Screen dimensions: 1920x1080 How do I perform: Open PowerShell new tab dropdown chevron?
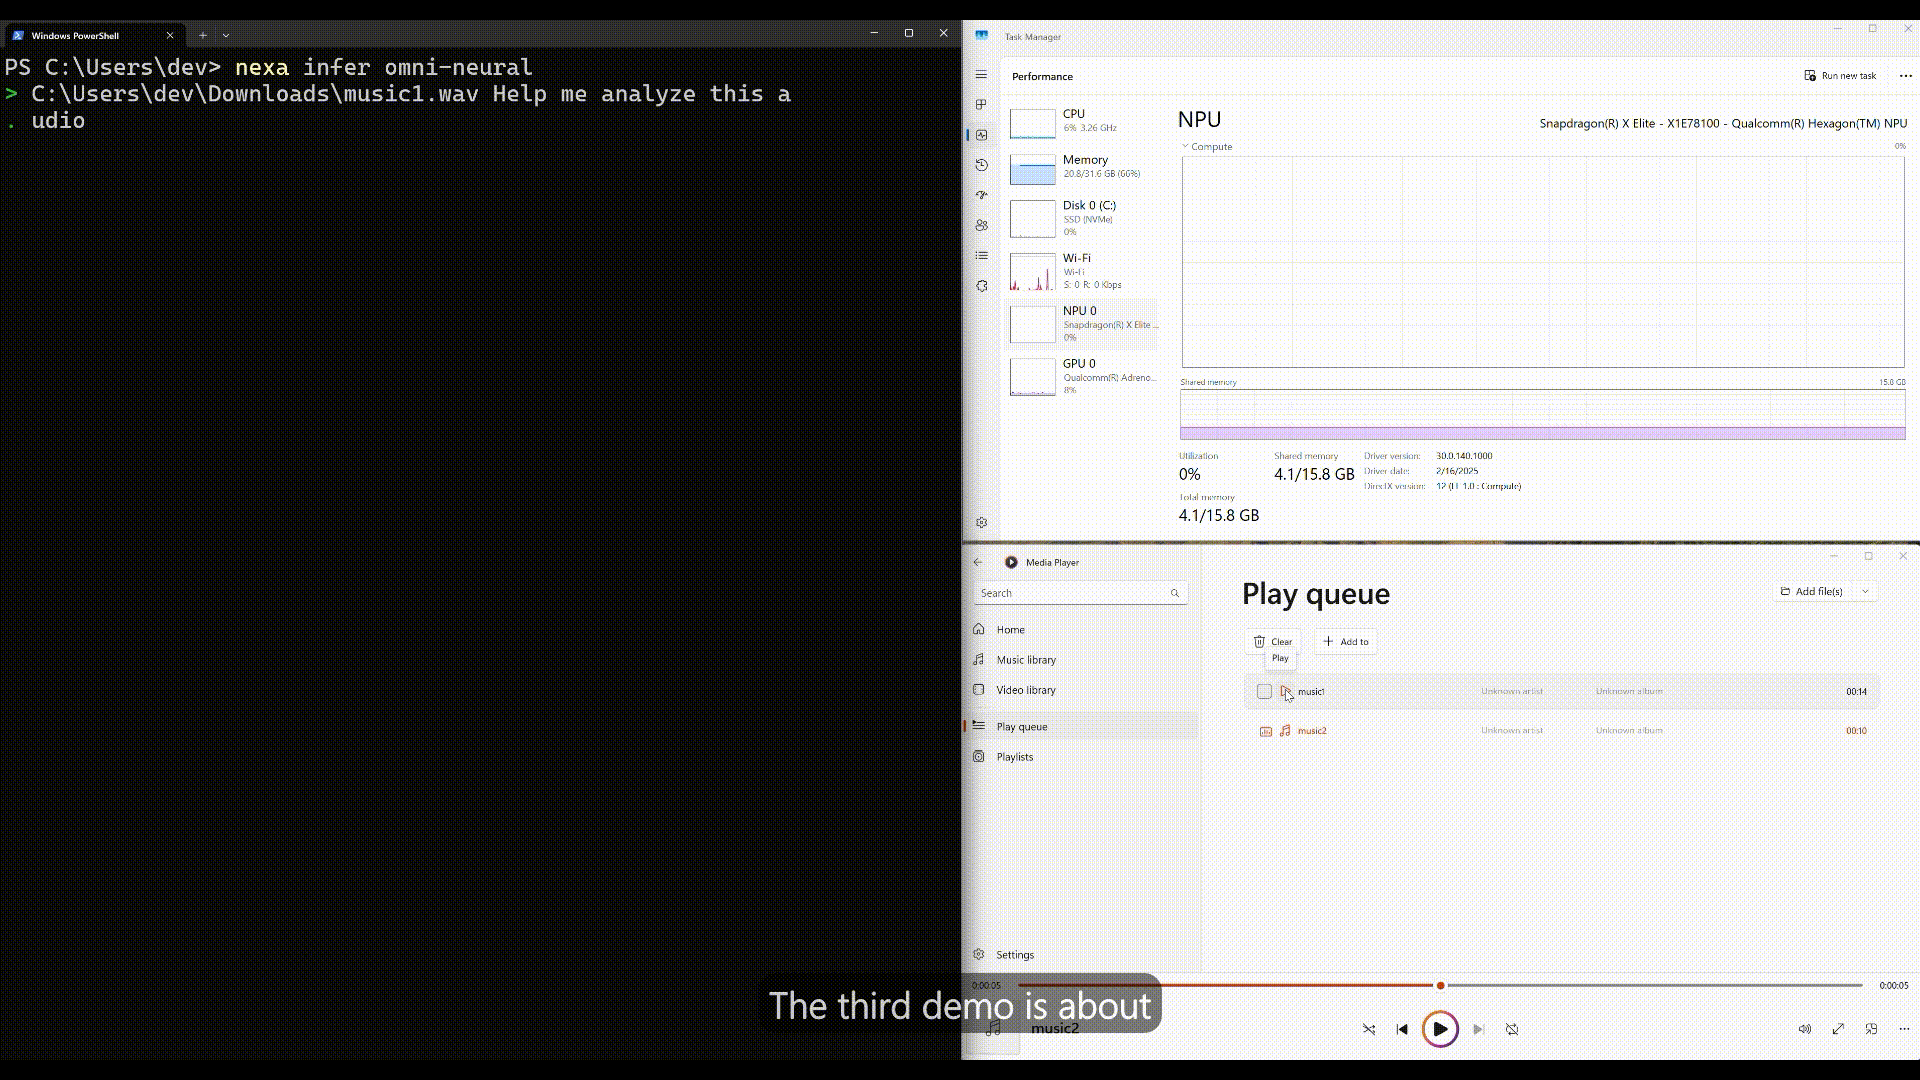[226, 35]
